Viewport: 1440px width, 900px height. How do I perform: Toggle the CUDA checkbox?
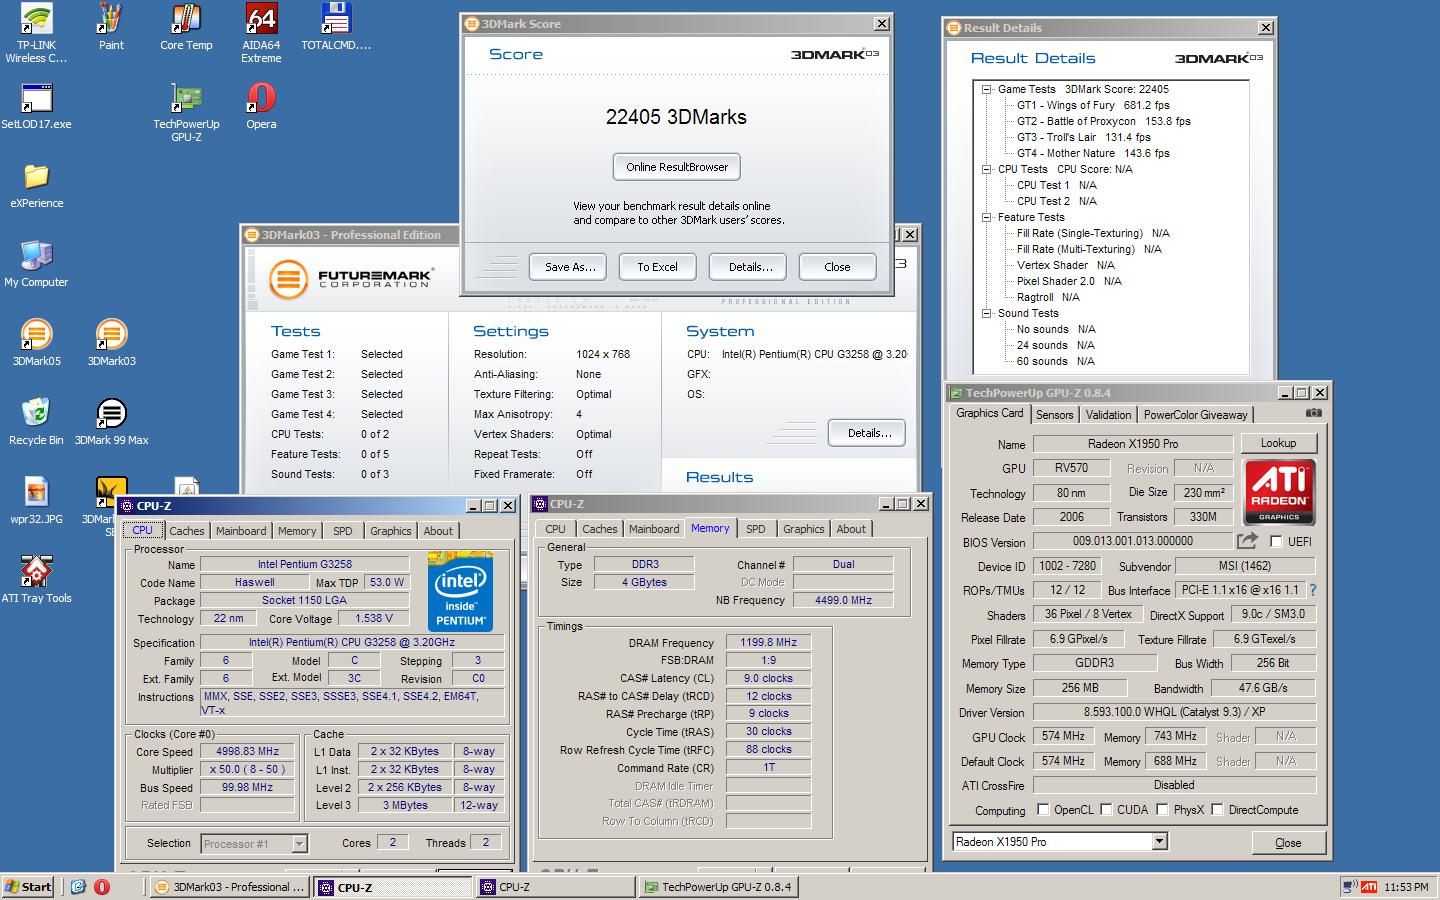1106,809
